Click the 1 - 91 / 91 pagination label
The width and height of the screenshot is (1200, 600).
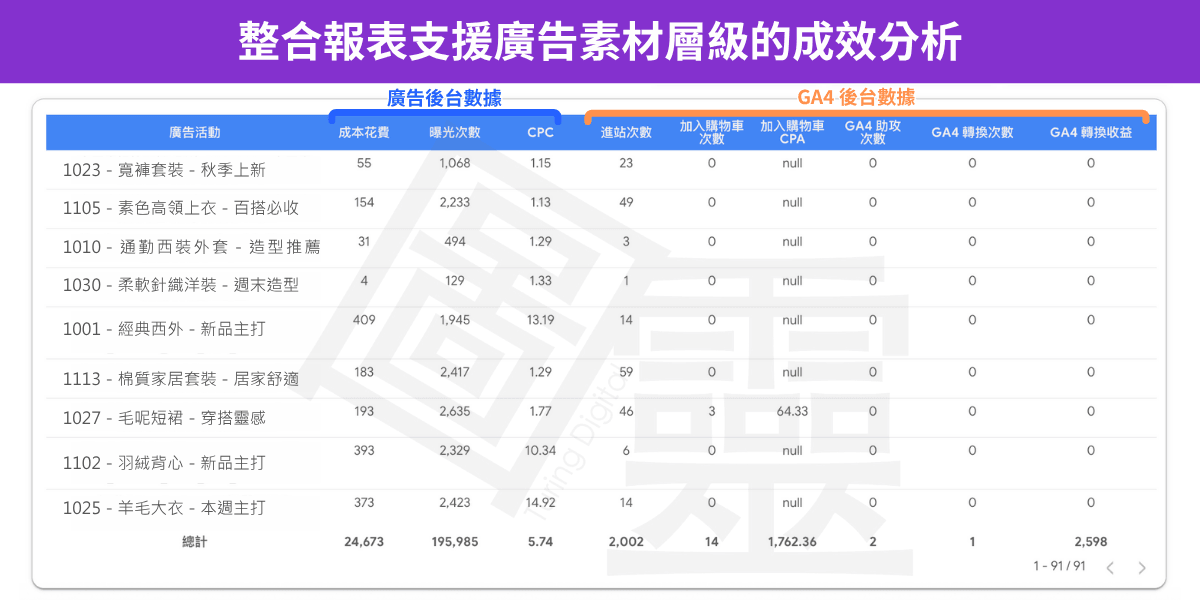pyautogui.click(x=1059, y=566)
